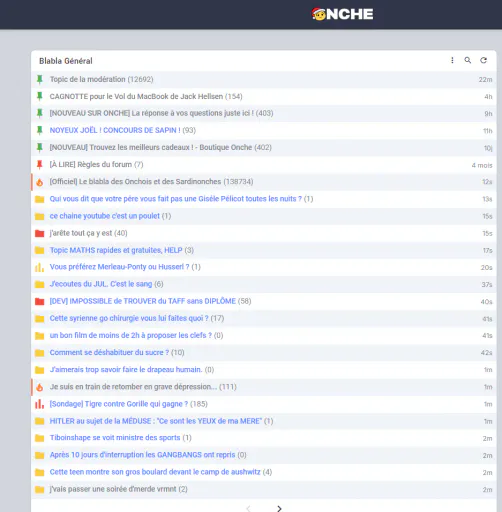The image size is (502, 512).
Task: Click the 4 mois timestamp
Action: [482, 165]
